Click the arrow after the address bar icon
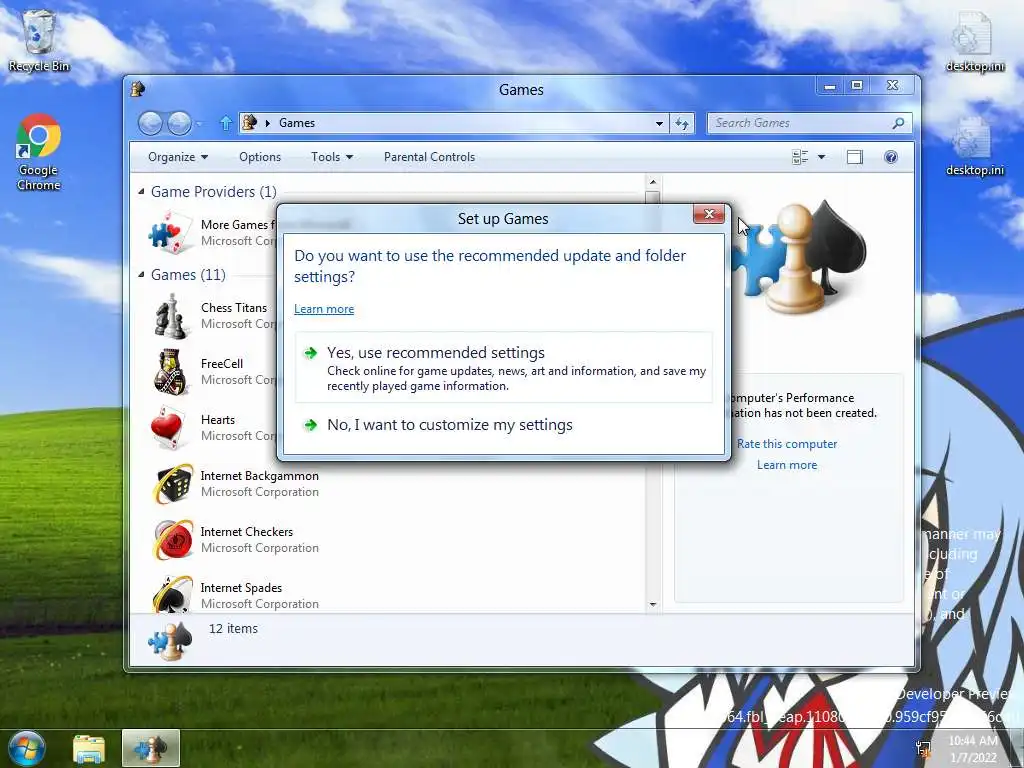 tap(267, 123)
